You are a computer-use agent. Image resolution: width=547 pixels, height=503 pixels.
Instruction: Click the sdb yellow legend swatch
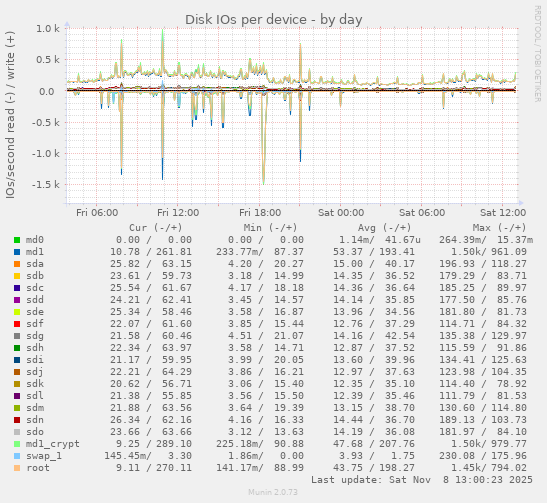(x=17, y=276)
